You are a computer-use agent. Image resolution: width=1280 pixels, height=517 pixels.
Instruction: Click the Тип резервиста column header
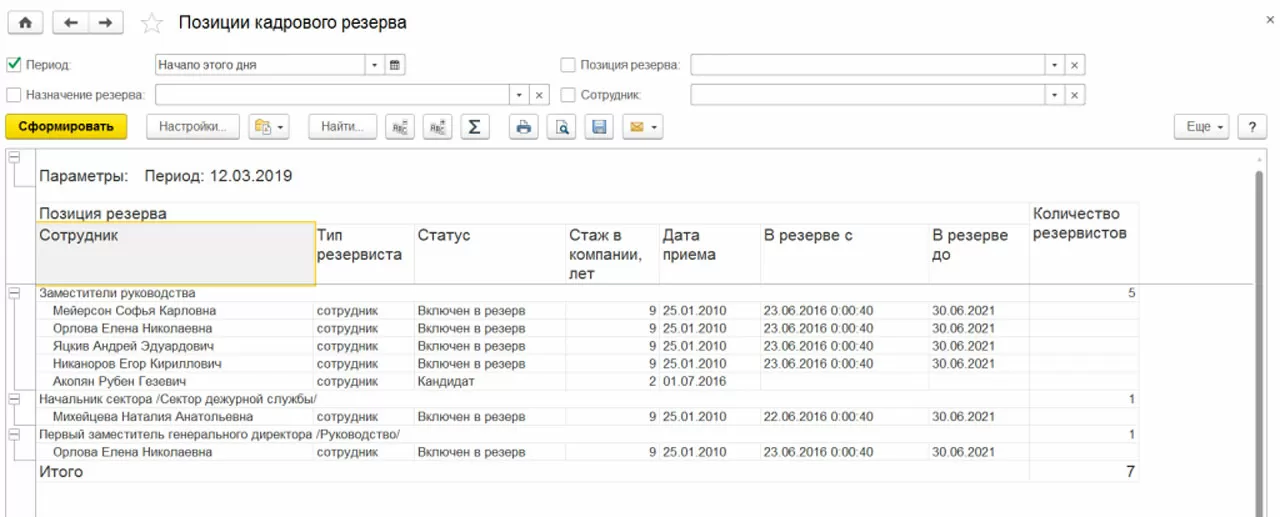pos(364,253)
